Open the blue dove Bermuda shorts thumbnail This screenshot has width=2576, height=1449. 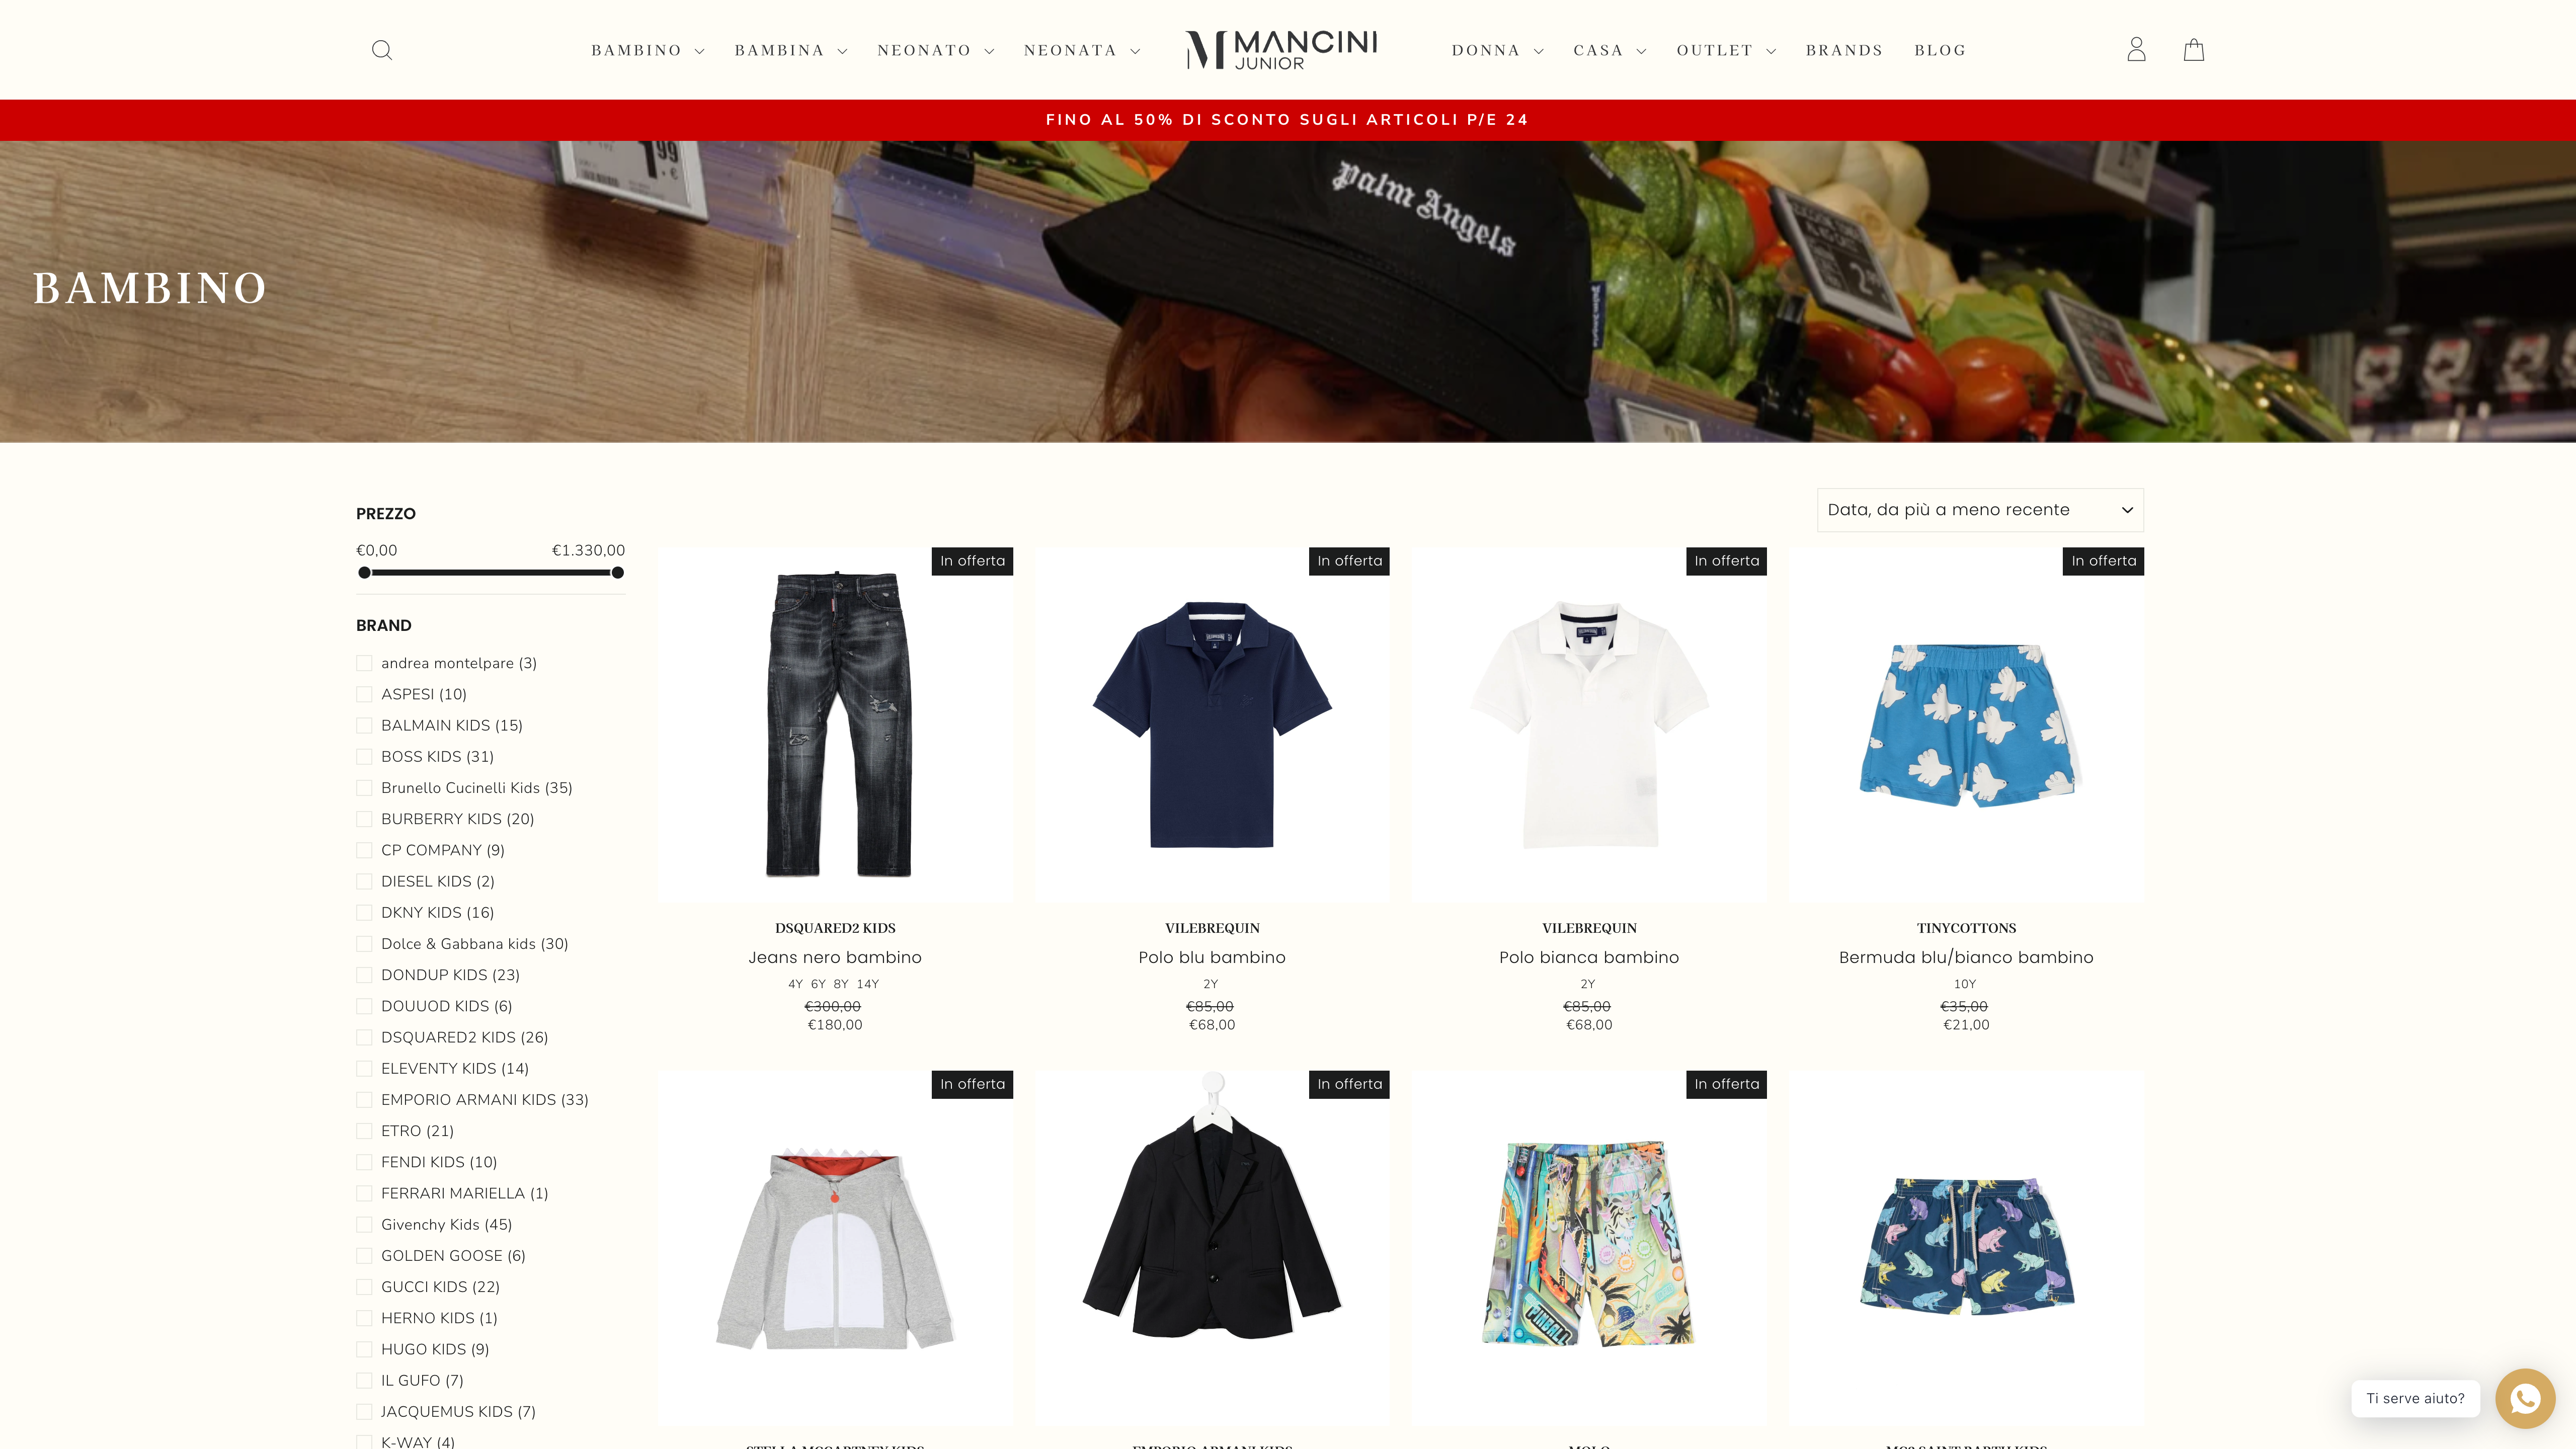1966,725
